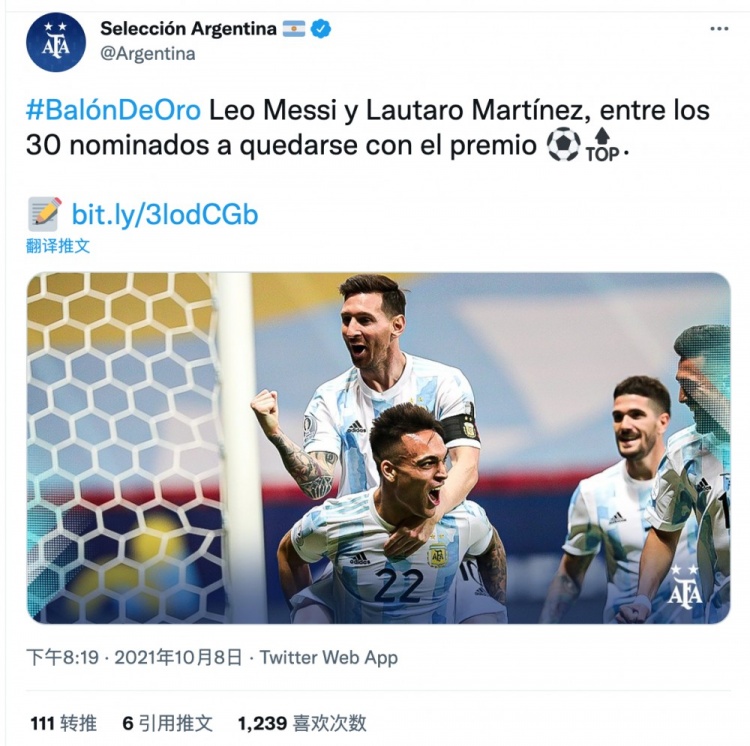Open the three-dot more options menu
750x746 pixels.
(719, 29)
